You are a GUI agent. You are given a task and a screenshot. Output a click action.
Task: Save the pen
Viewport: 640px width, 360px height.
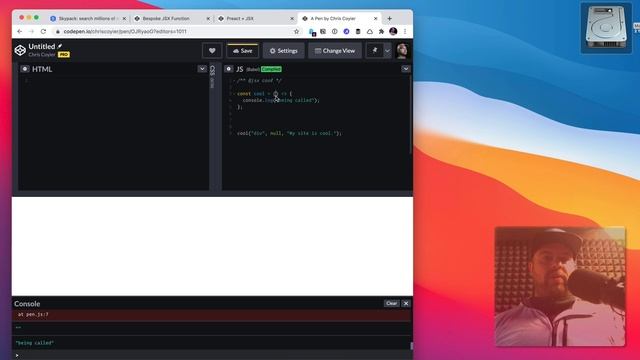click(x=242, y=51)
